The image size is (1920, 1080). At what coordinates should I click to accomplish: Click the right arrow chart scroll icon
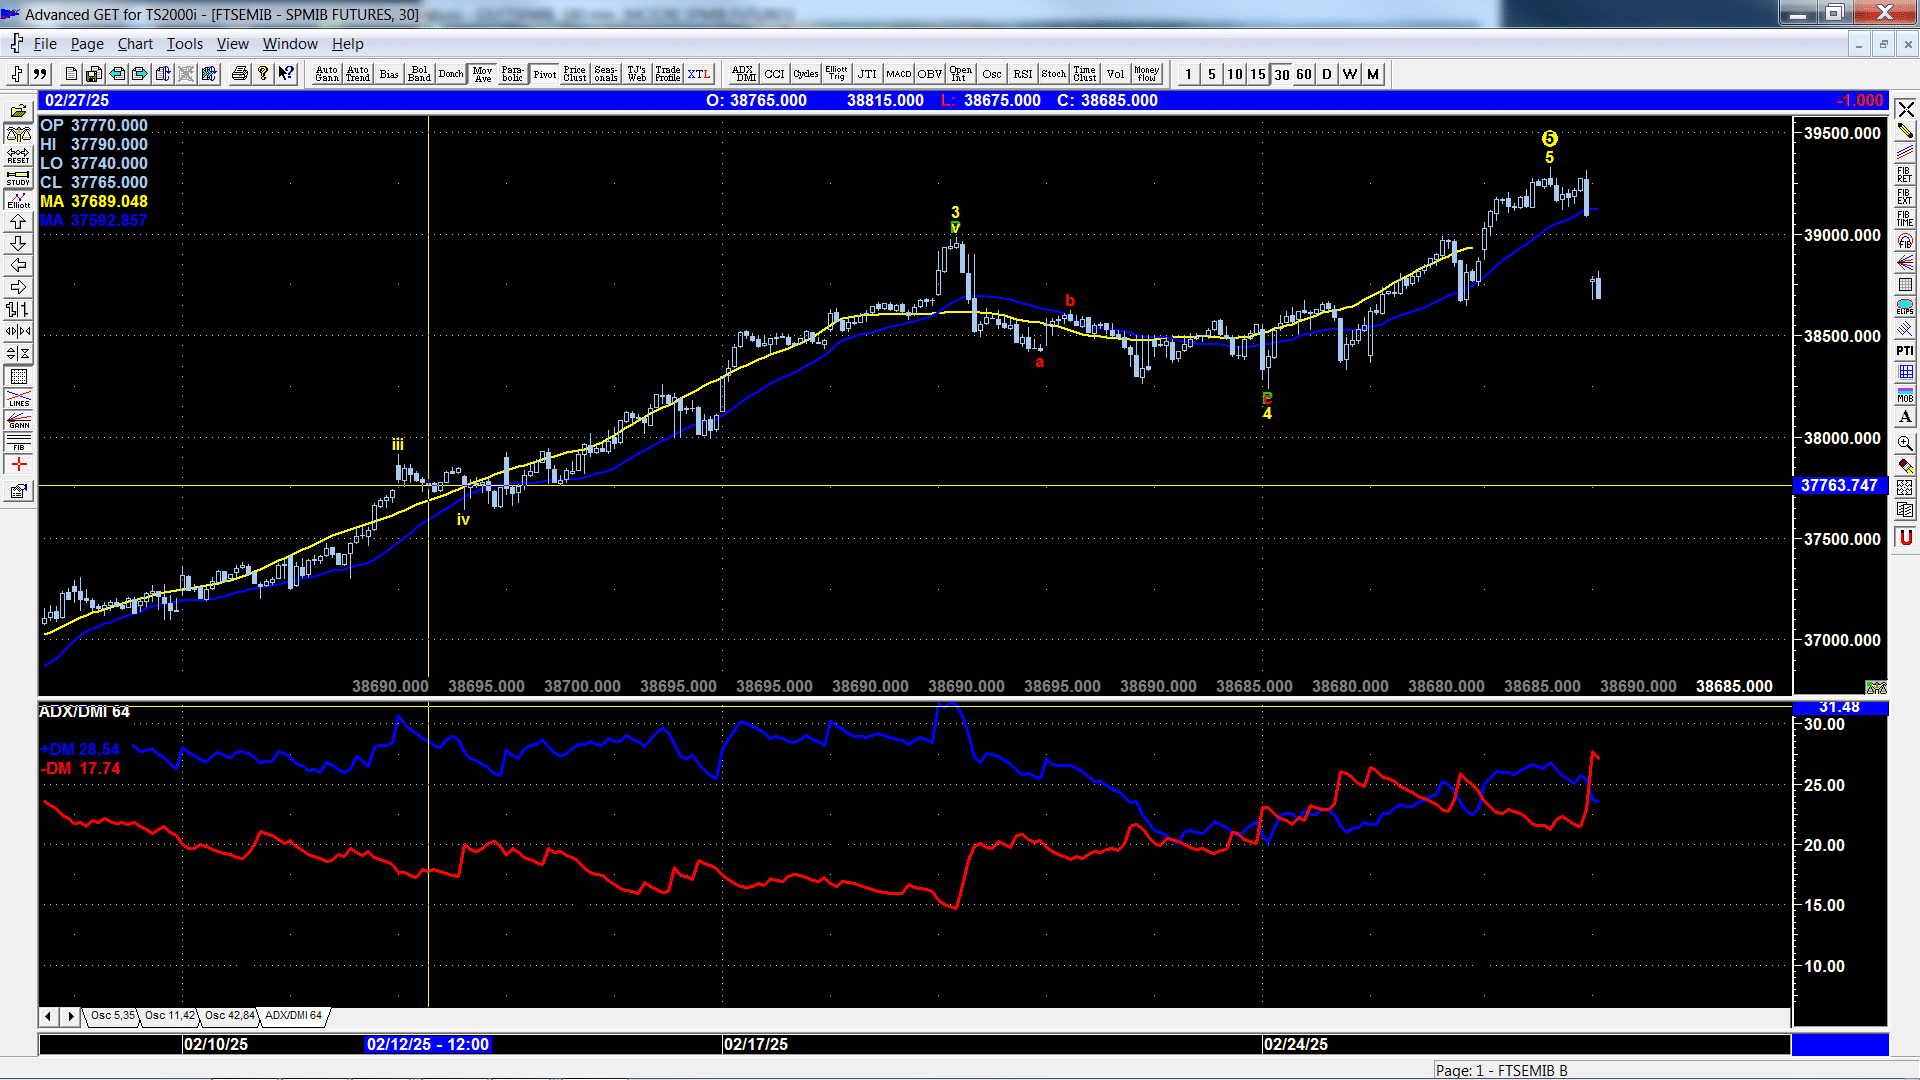point(18,288)
